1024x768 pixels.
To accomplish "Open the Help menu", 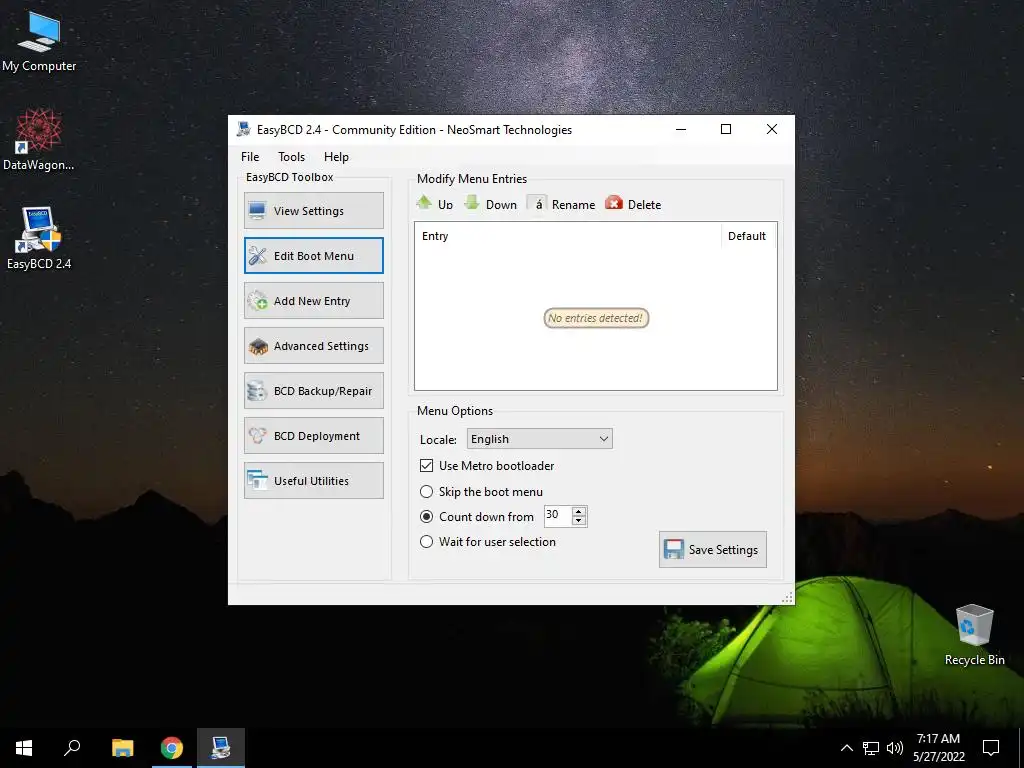I will click(336, 157).
